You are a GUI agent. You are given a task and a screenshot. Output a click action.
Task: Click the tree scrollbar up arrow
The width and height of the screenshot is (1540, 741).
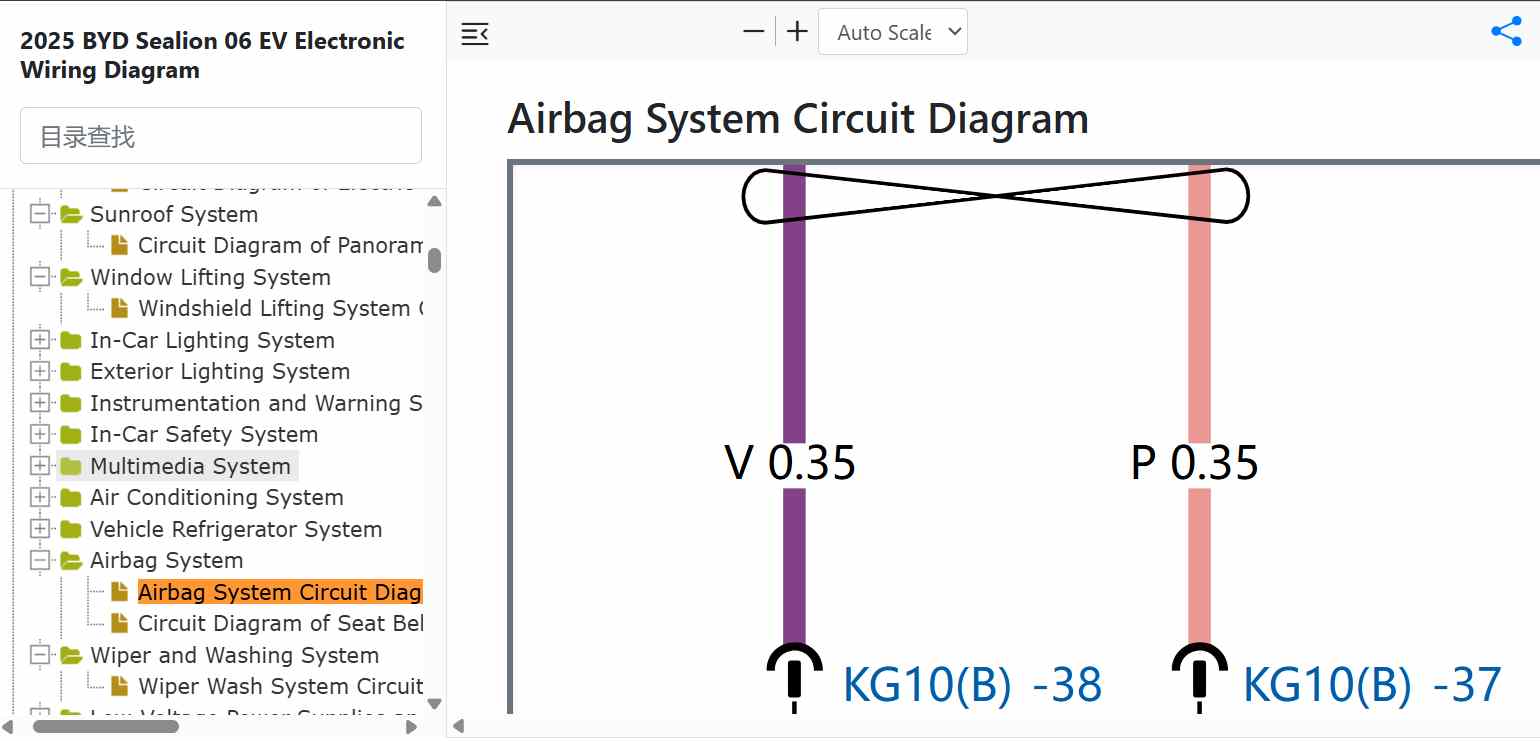coord(434,201)
